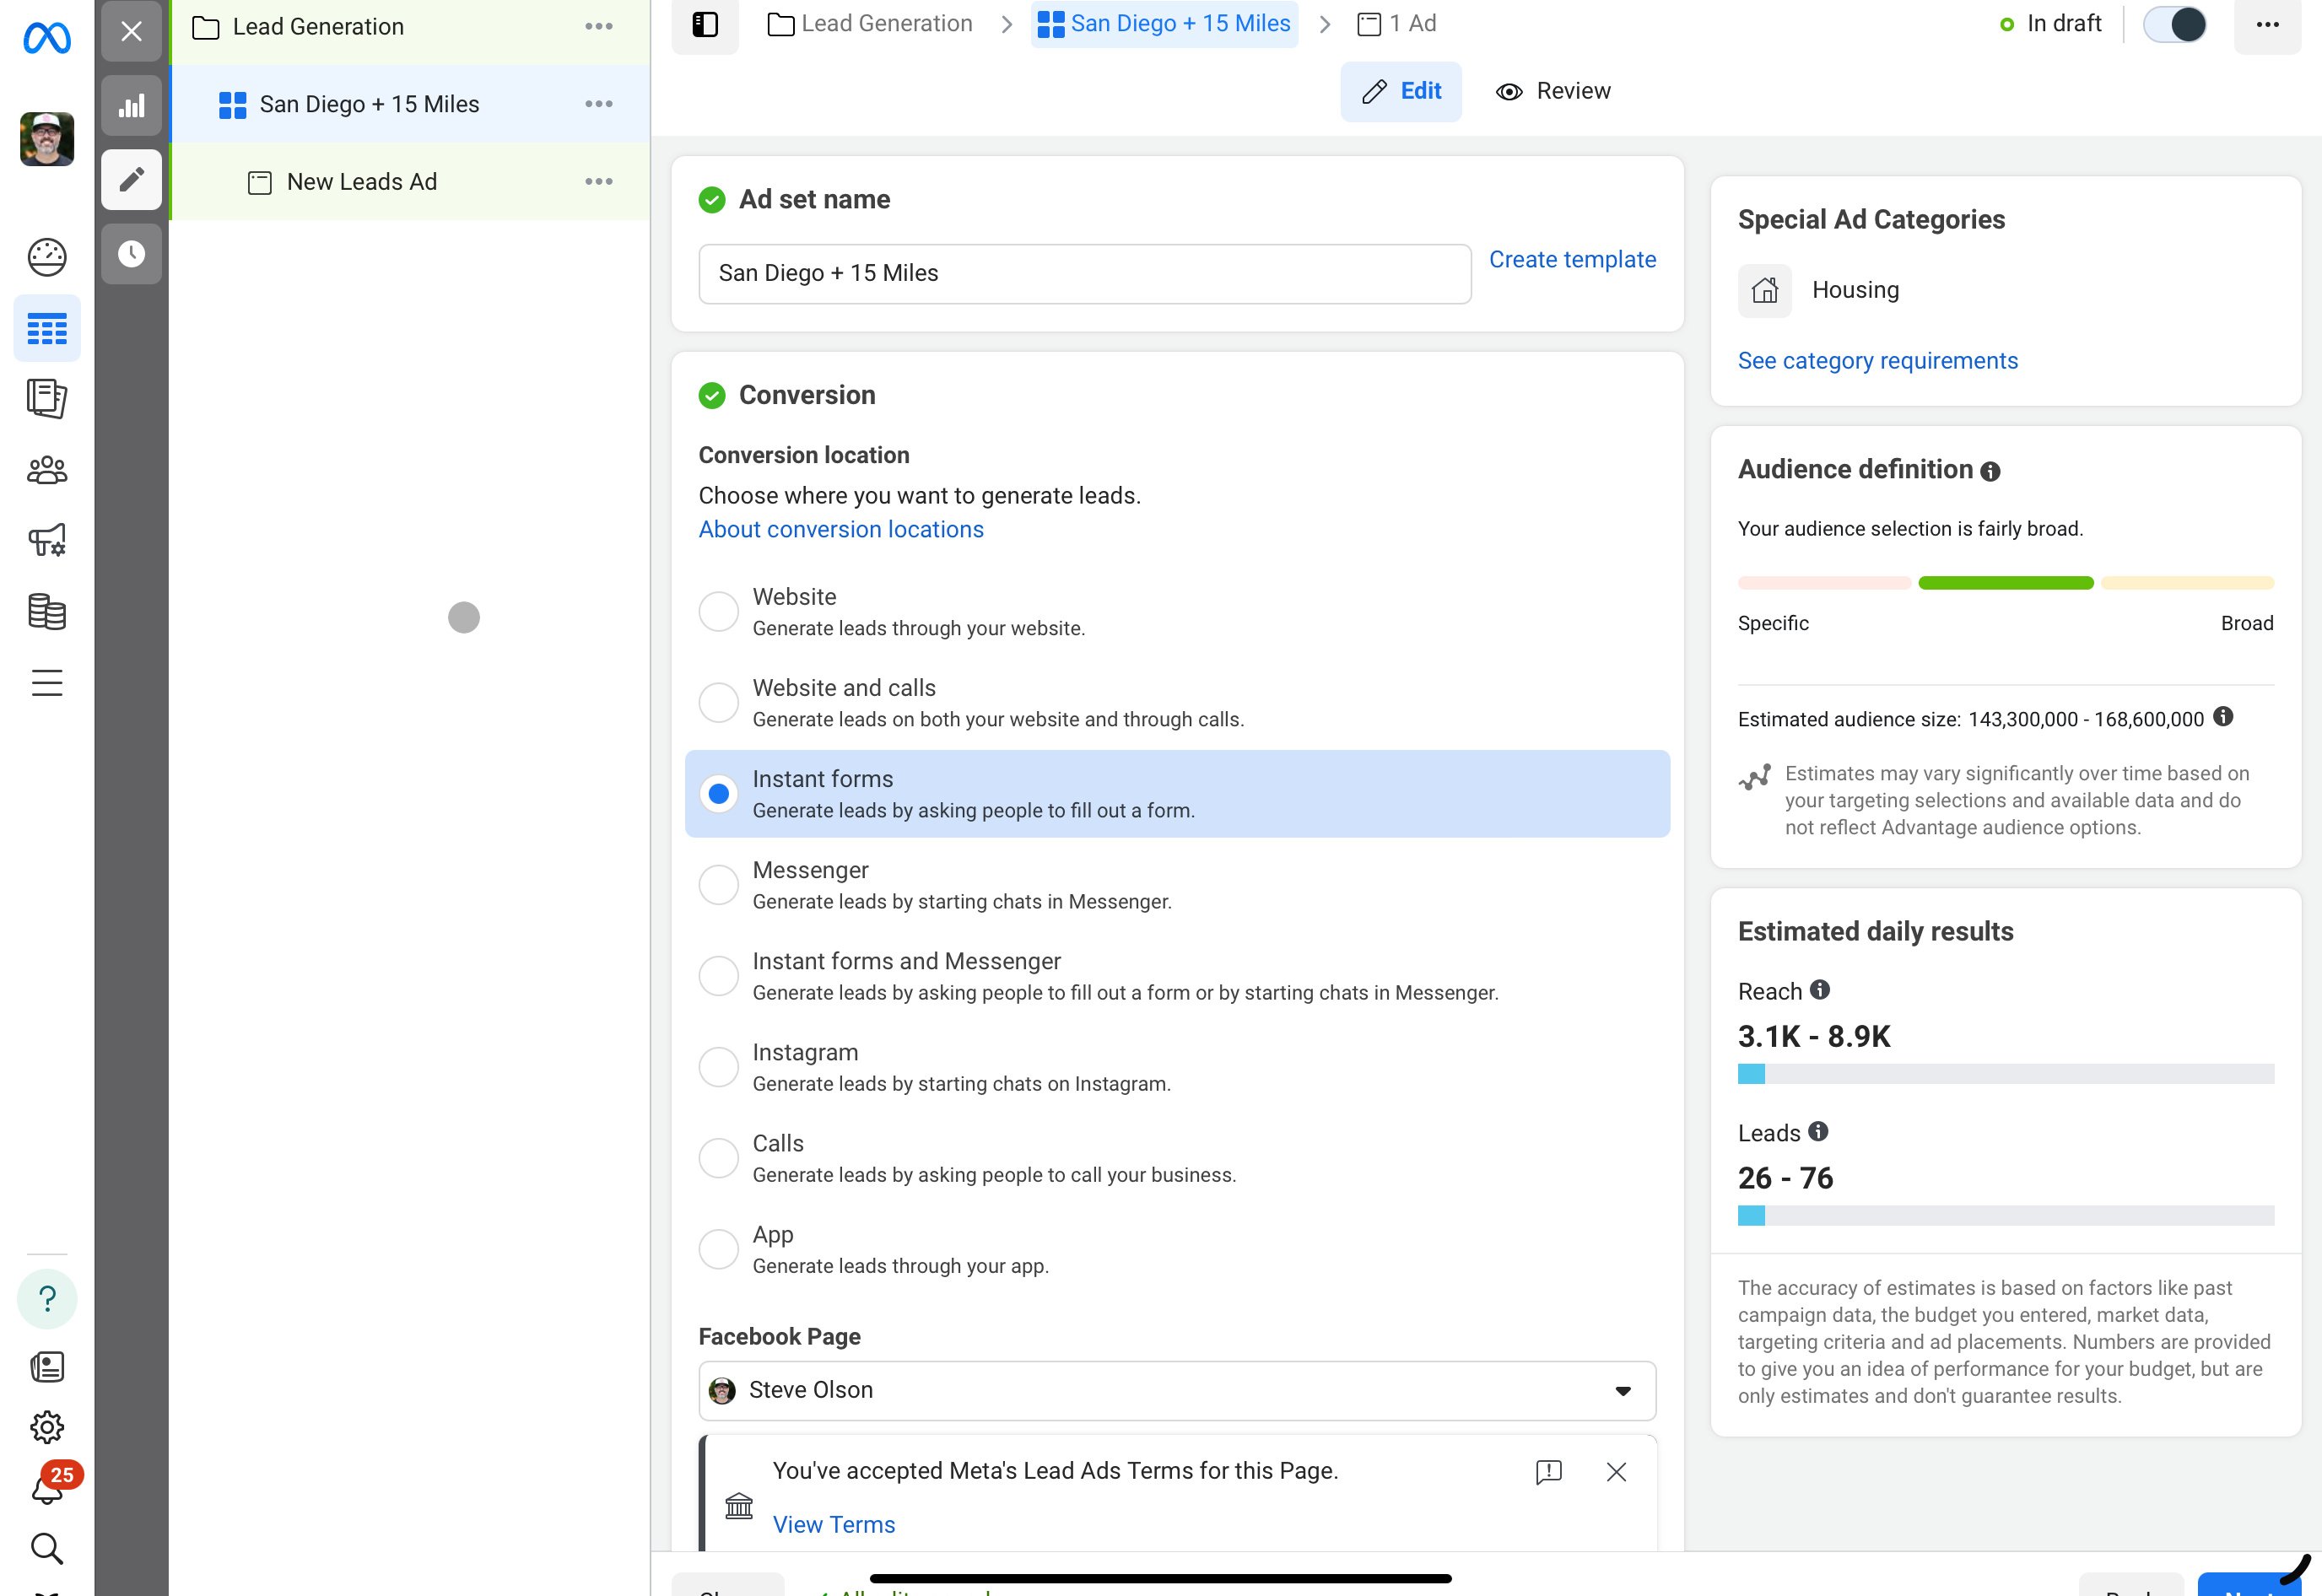Choose the Calls conversion location radio
The width and height of the screenshot is (2322, 1596).
click(x=718, y=1157)
